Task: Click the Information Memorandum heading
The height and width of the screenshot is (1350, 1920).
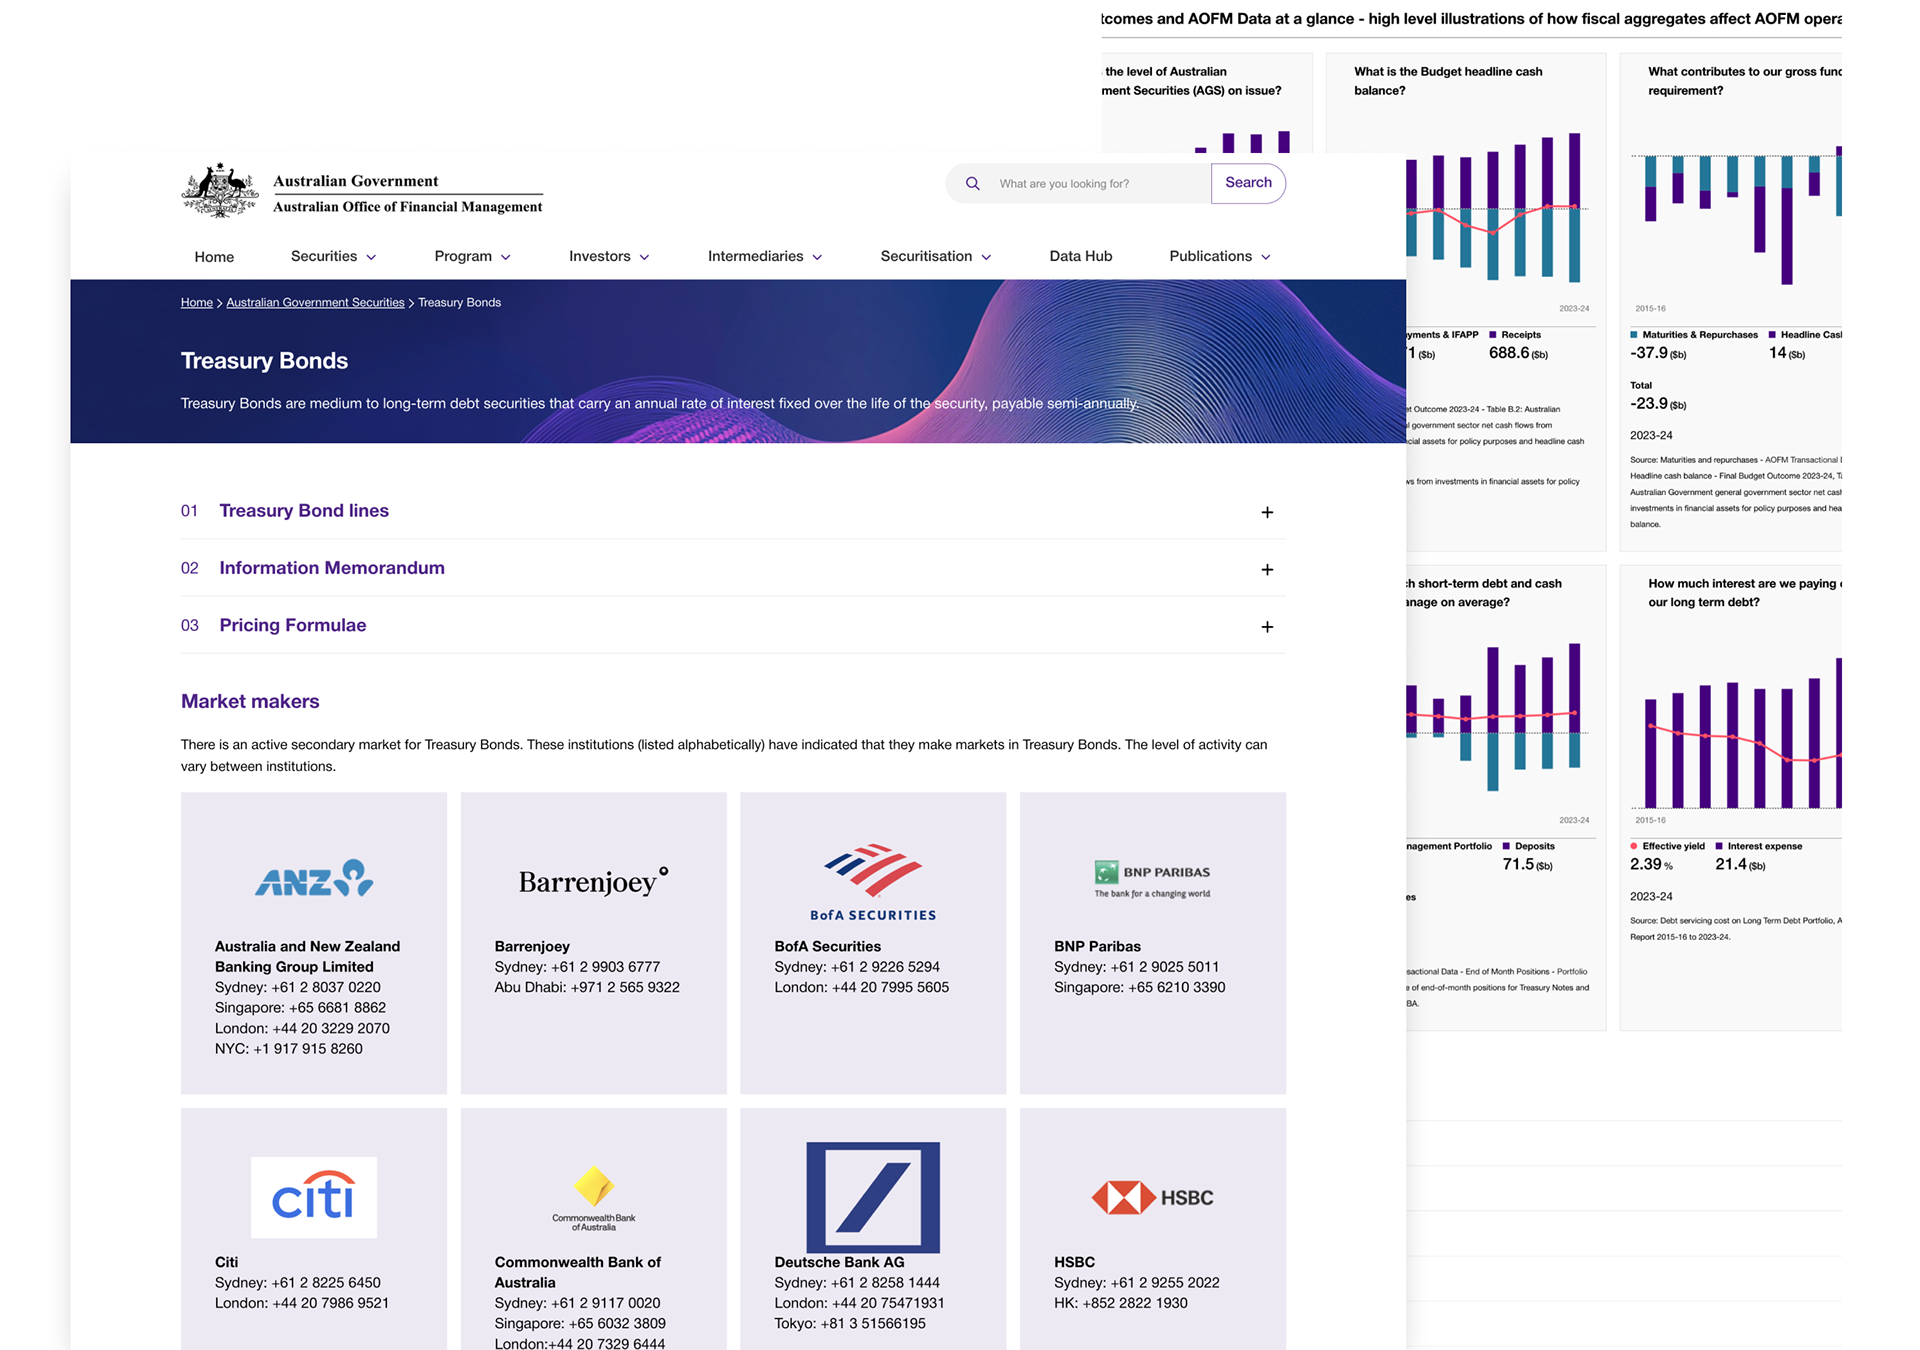Action: click(x=332, y=568)
